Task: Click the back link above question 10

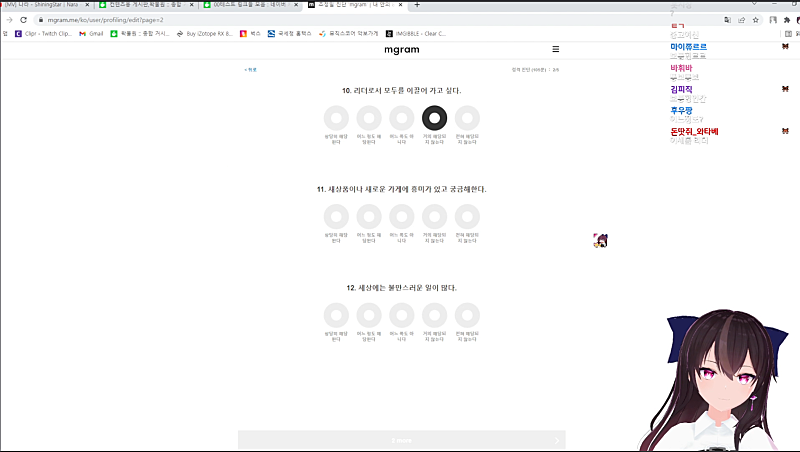Action: (251, 70)
